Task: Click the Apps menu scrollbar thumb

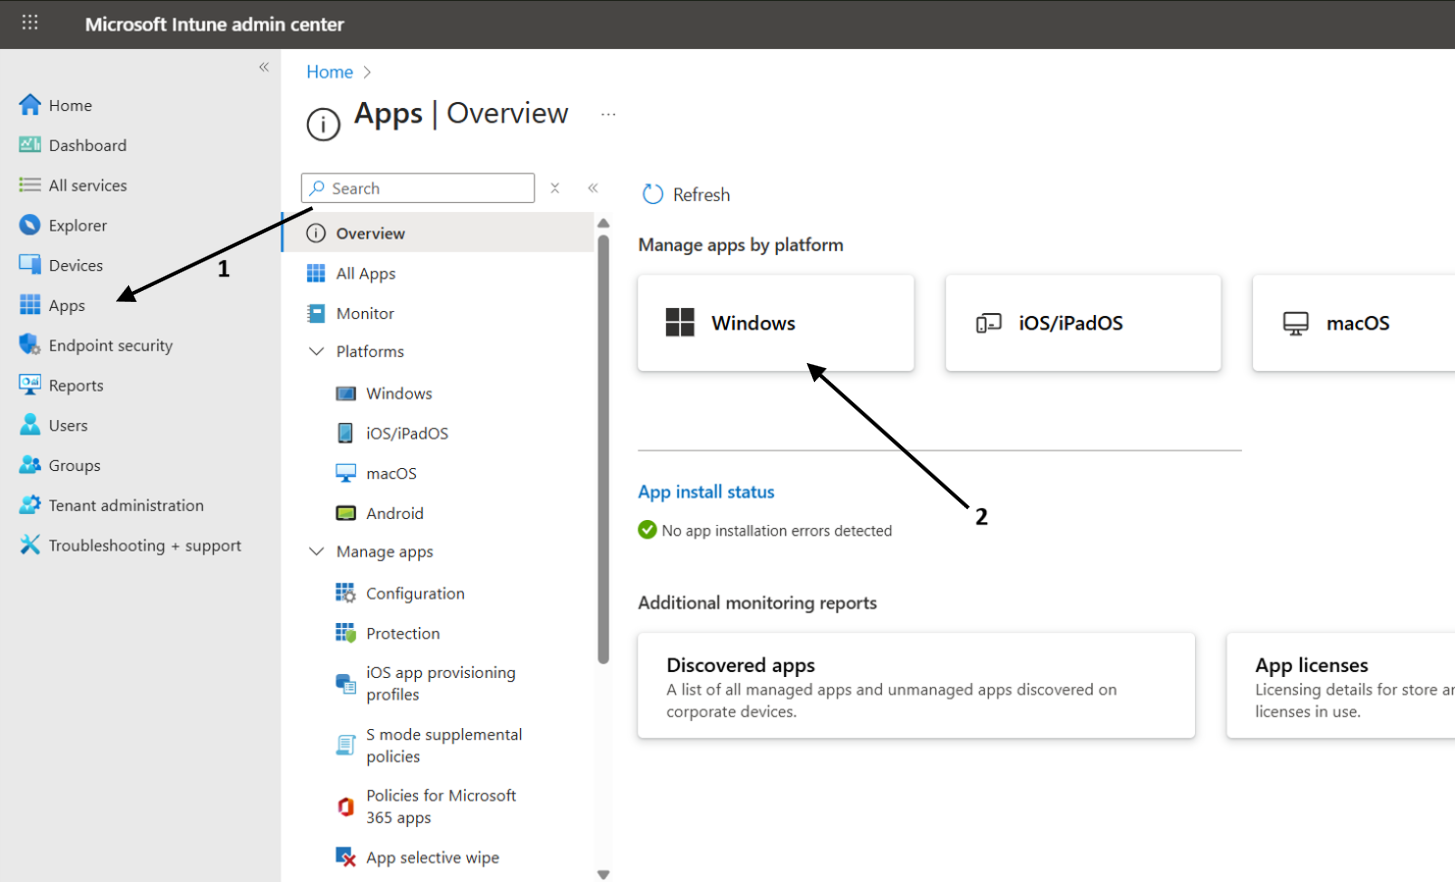Action: pos(603,448)
